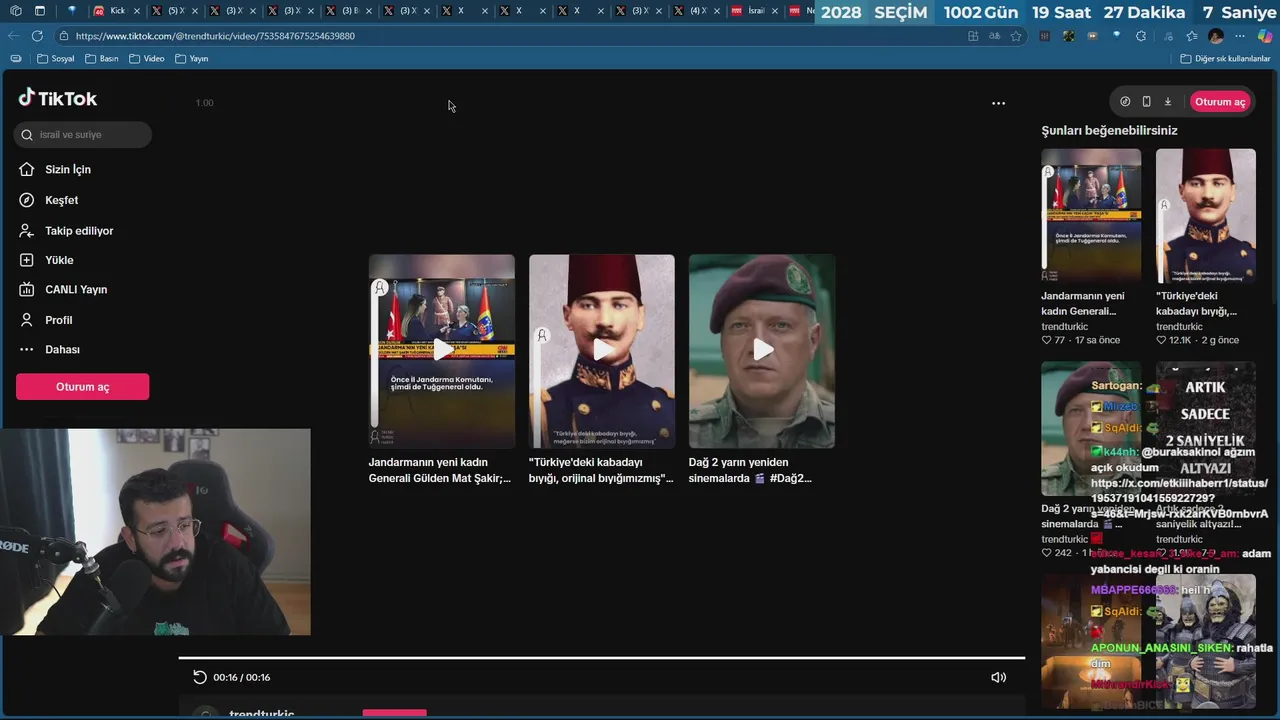Open sidebar Jandarmanın yeni kadın Generali thumbnail

[x=1091, y=215]
